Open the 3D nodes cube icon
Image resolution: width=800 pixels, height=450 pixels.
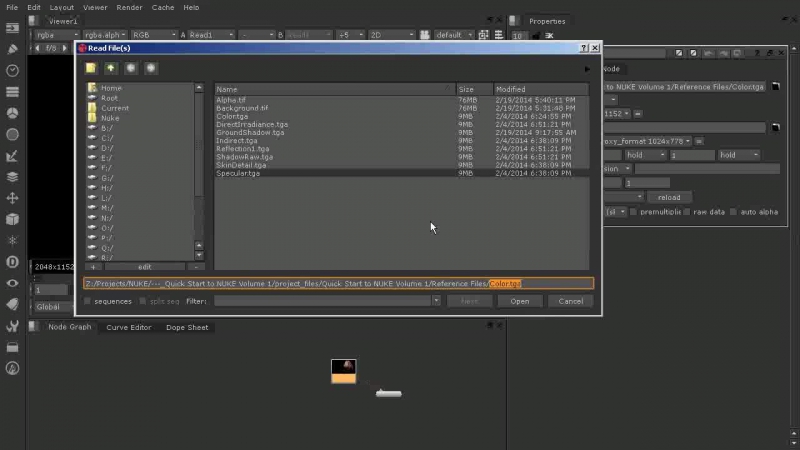(x=12, y=219)
